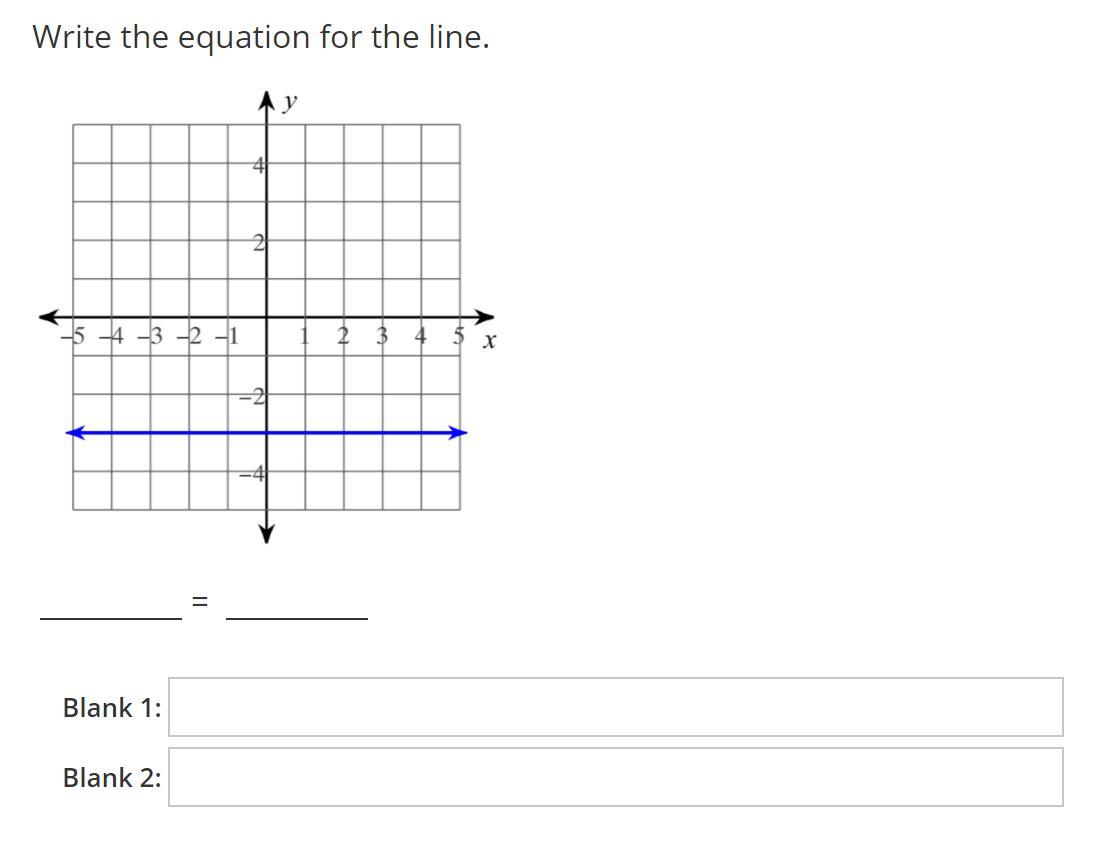This screenshot has width=1107, height=856.
Task: Click the blue line's left arrowhead
Action: click(x=75, y=432)
